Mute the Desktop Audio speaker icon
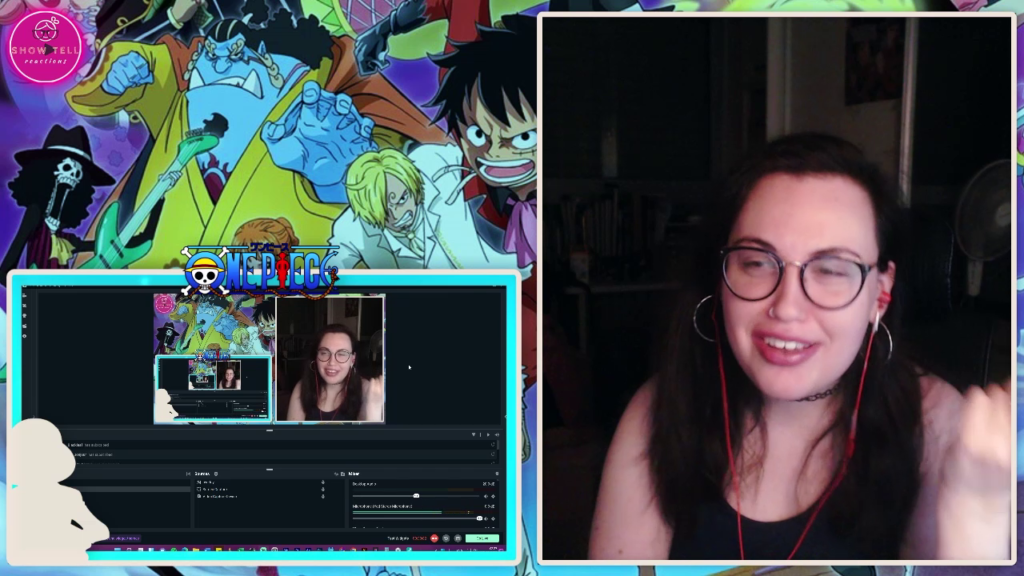This screenshot has height=576, width=1024. [x=485, y=496]
